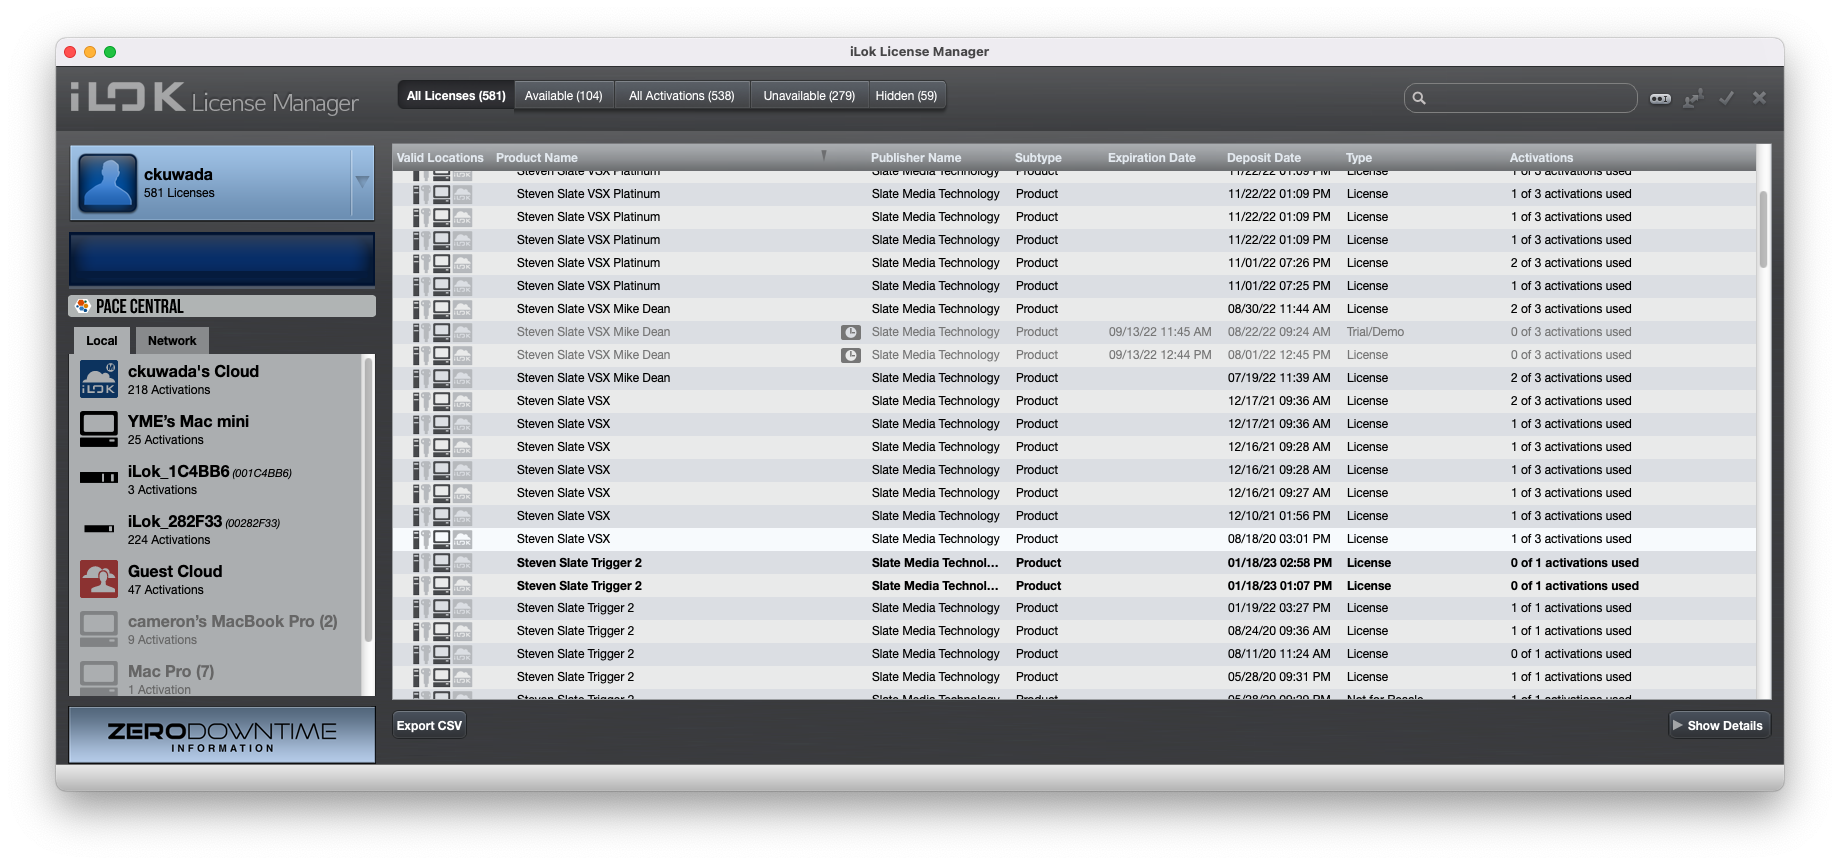Select ckuwada's Cloud location icon
Viewport: 1840px width, 865px height.
tap(99, 380)
